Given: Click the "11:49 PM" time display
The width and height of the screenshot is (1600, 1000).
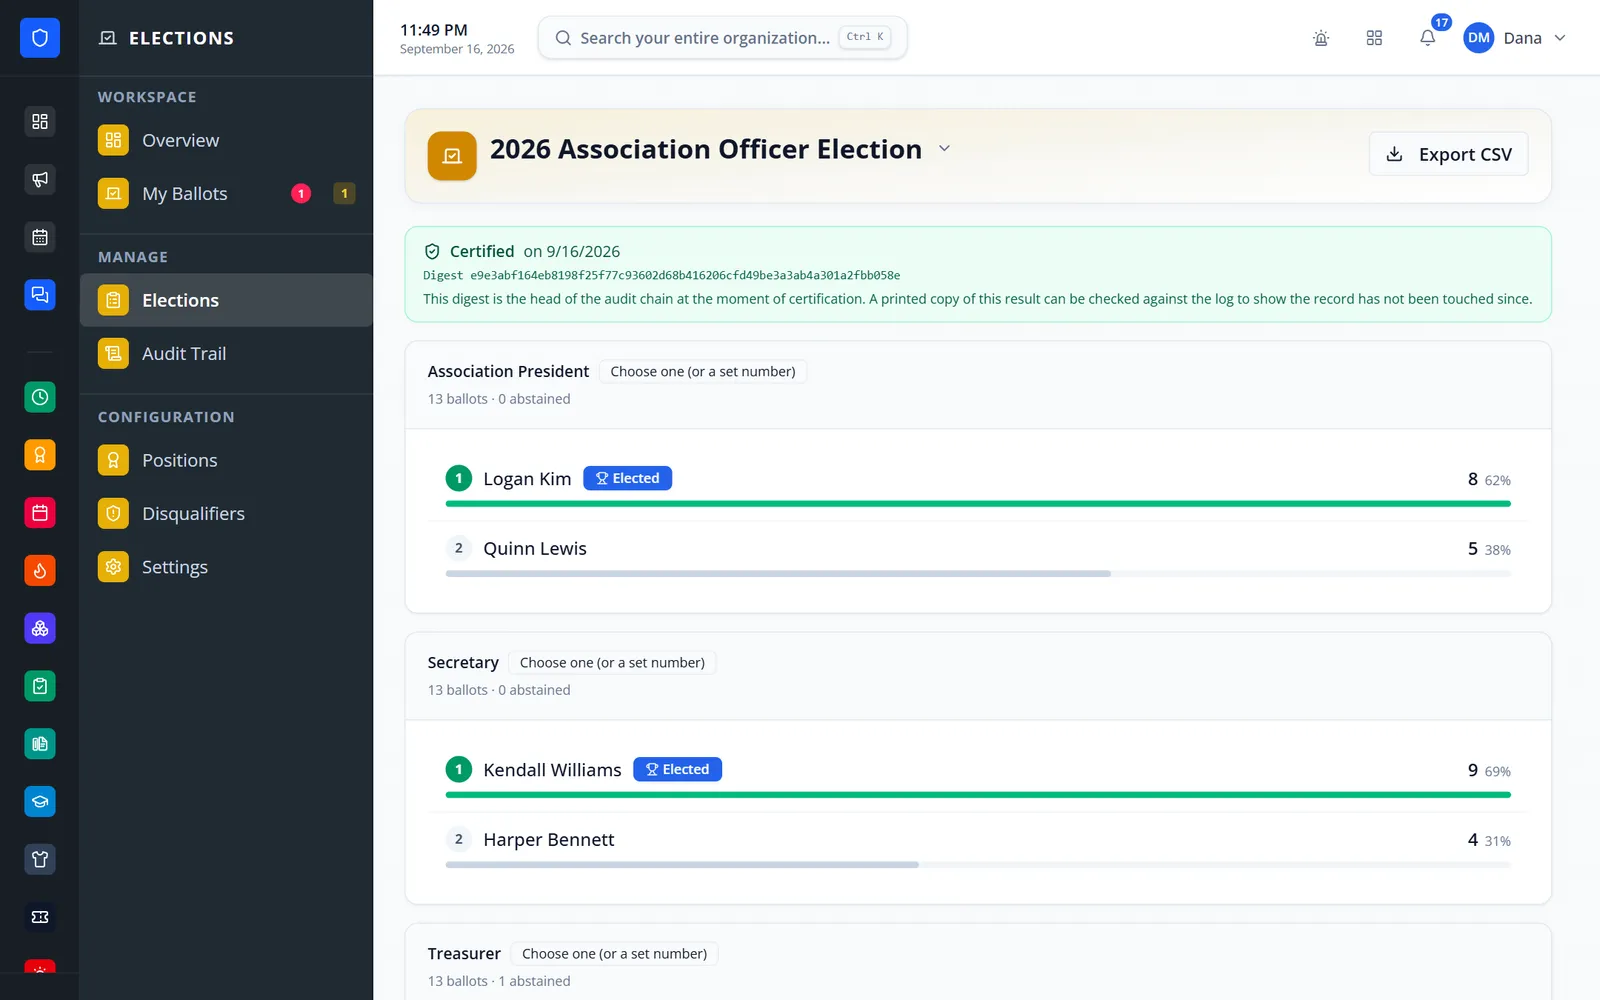Looking at the screenshot, I should [x=434, y=30].
